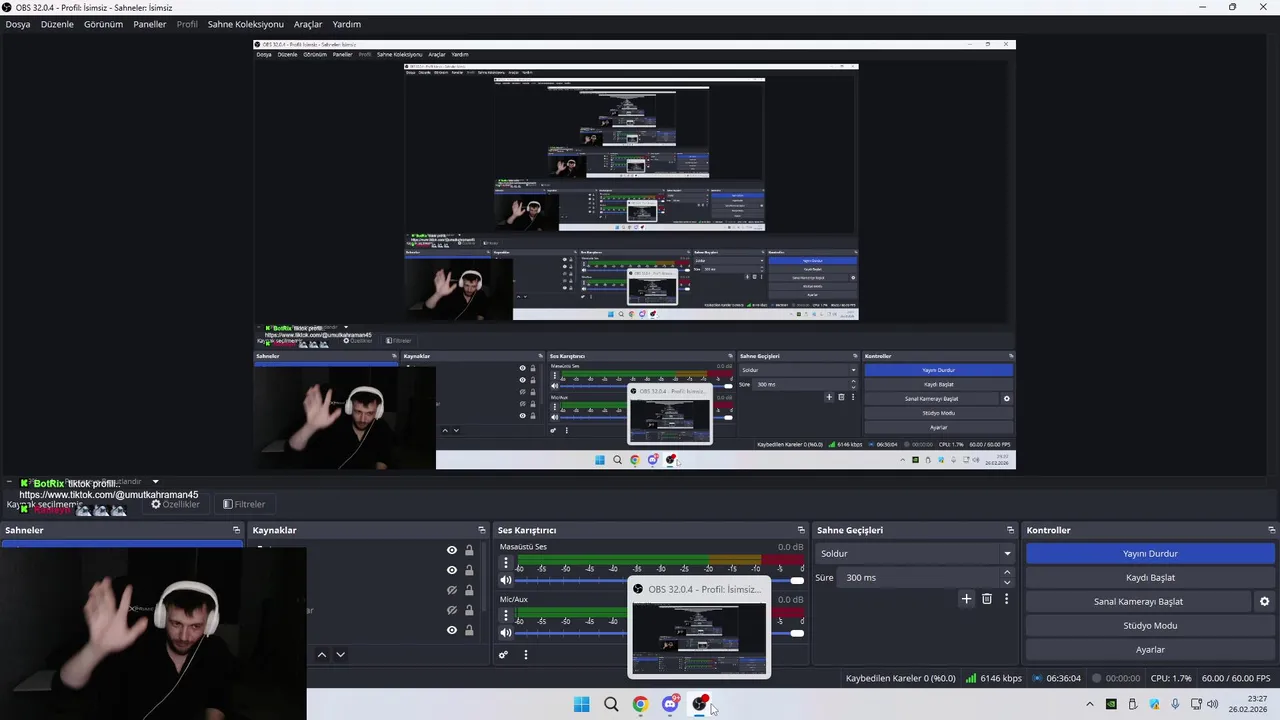Screen dimensions: 1280x720
Task: Toggle the second source's eye visibility
Action: [452, 570]
